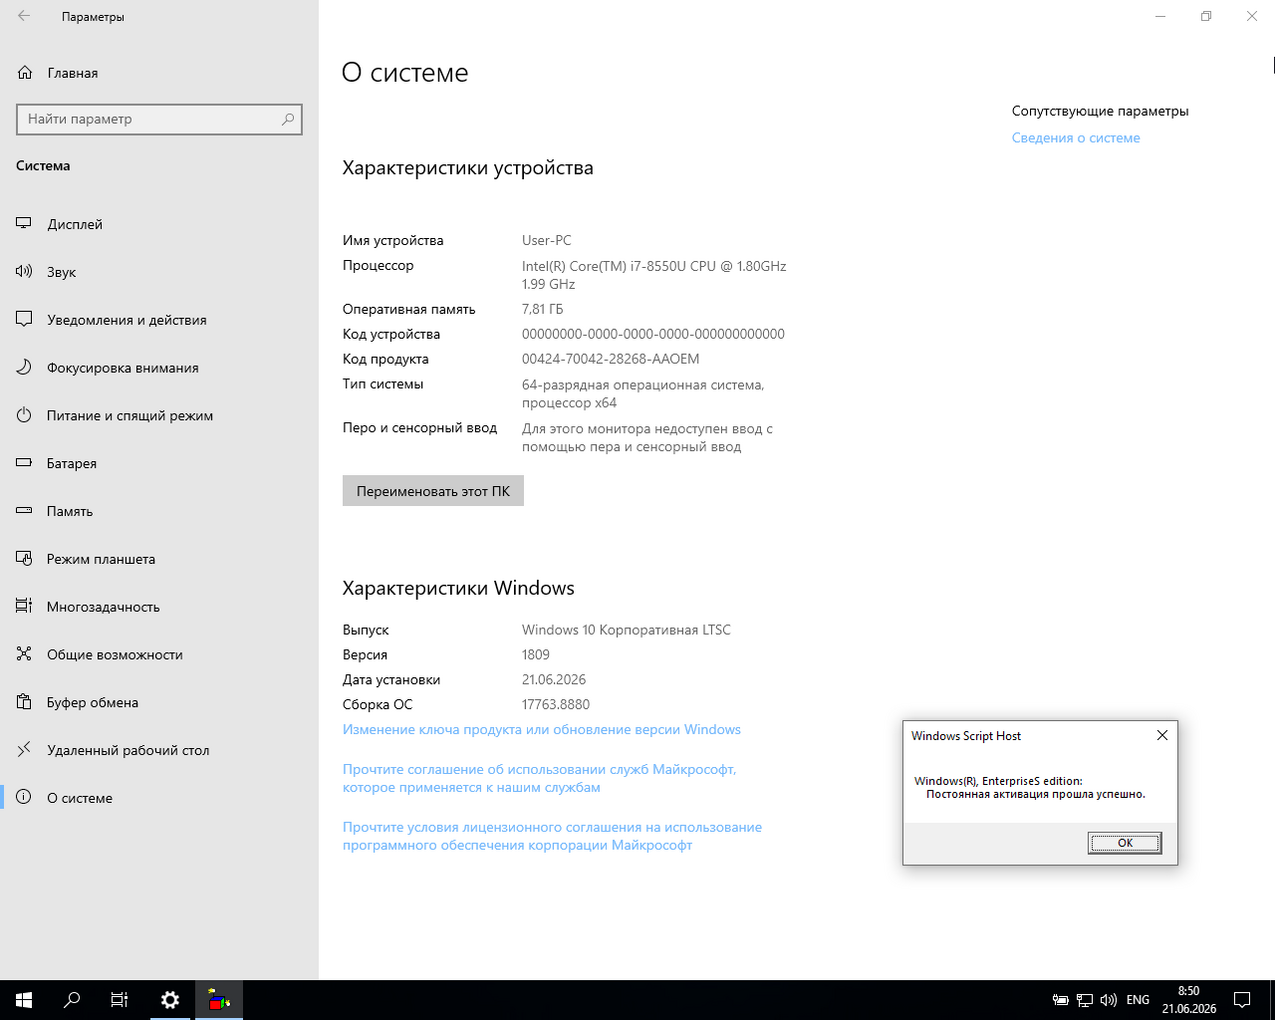Click the Характеристики Windows heading
Viewport: 1275px width, 1020px height.
tap(458, 588)
